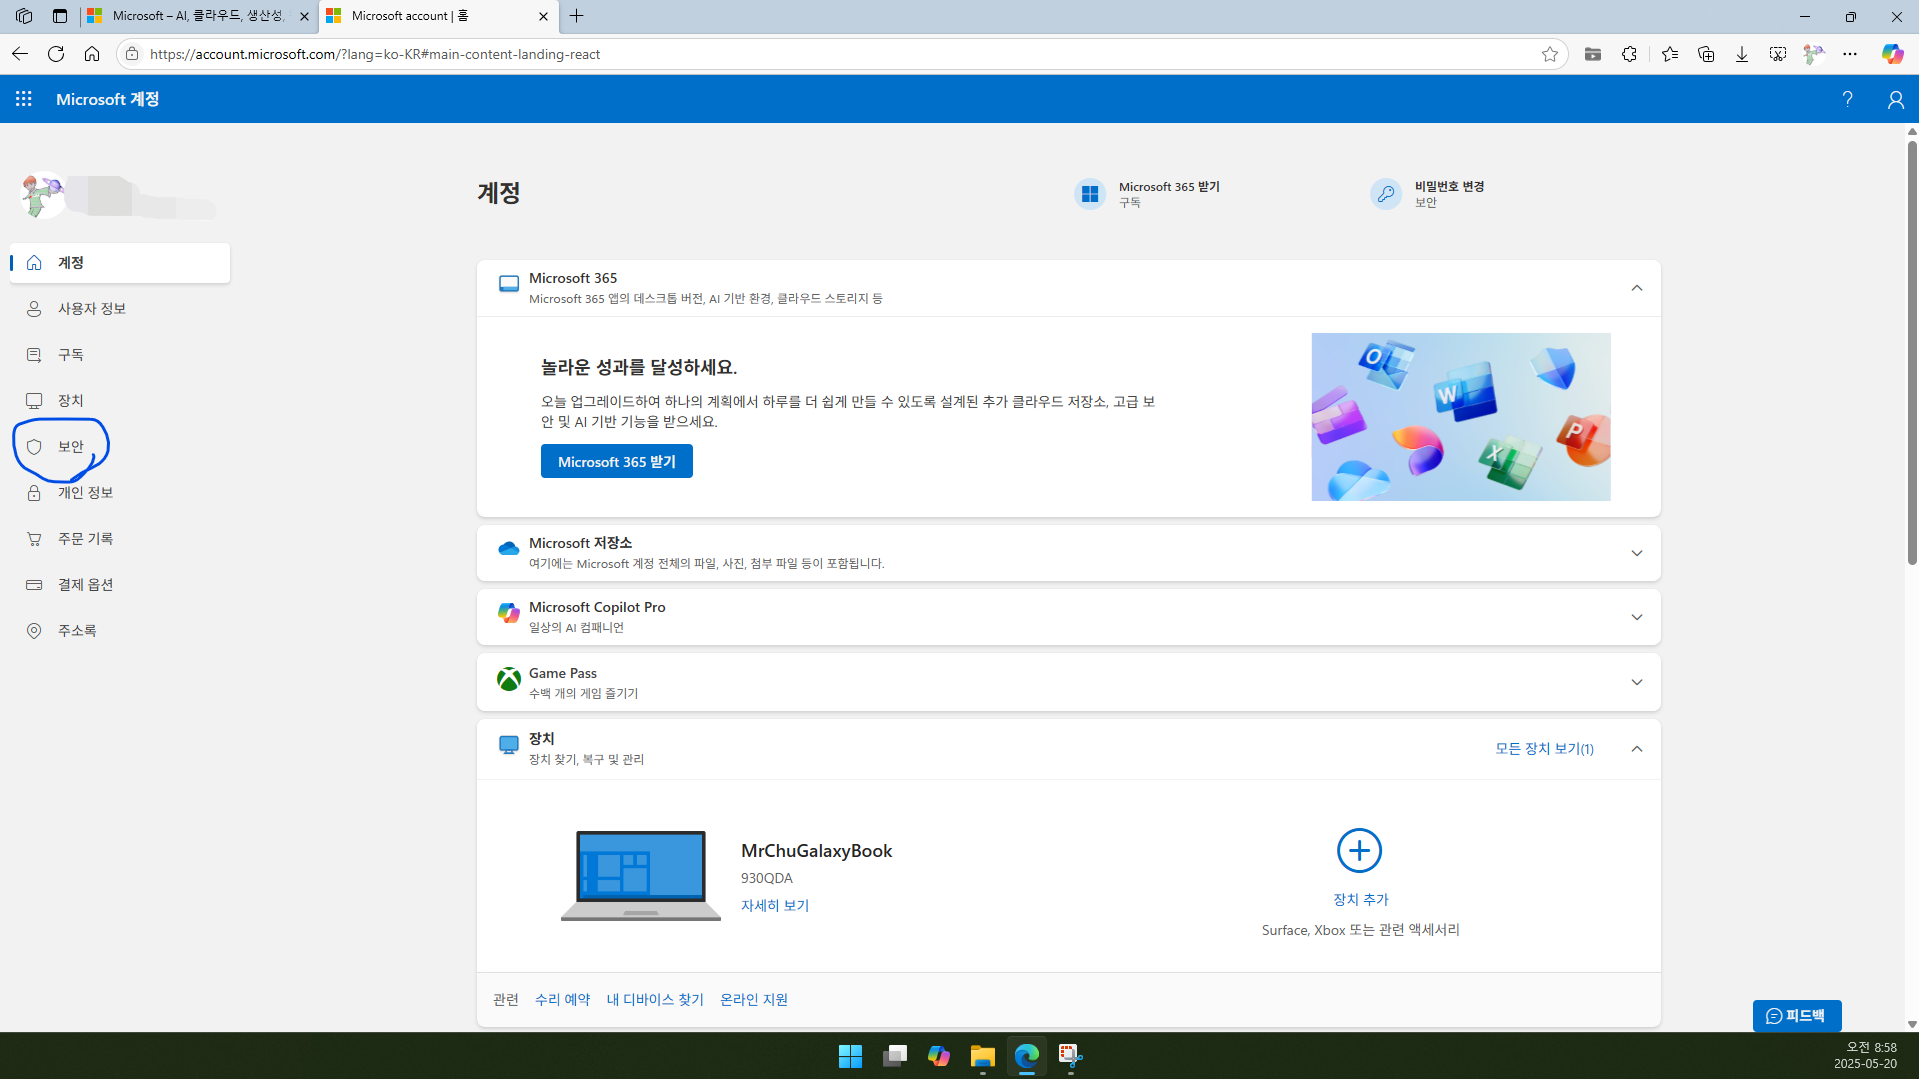Open 개인 정보 in the sidebar
Screen dimensions: 1919x1079
(120, 493)
